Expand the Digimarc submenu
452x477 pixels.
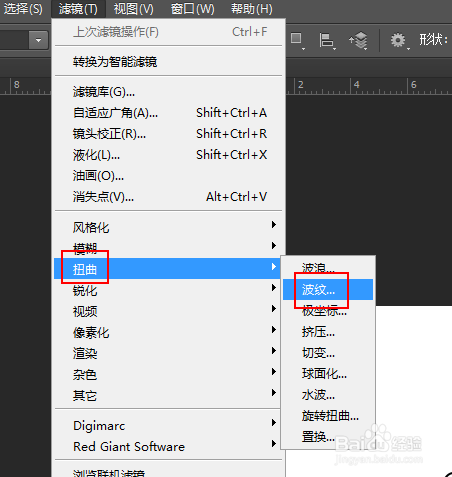click(x=168, y=426)
